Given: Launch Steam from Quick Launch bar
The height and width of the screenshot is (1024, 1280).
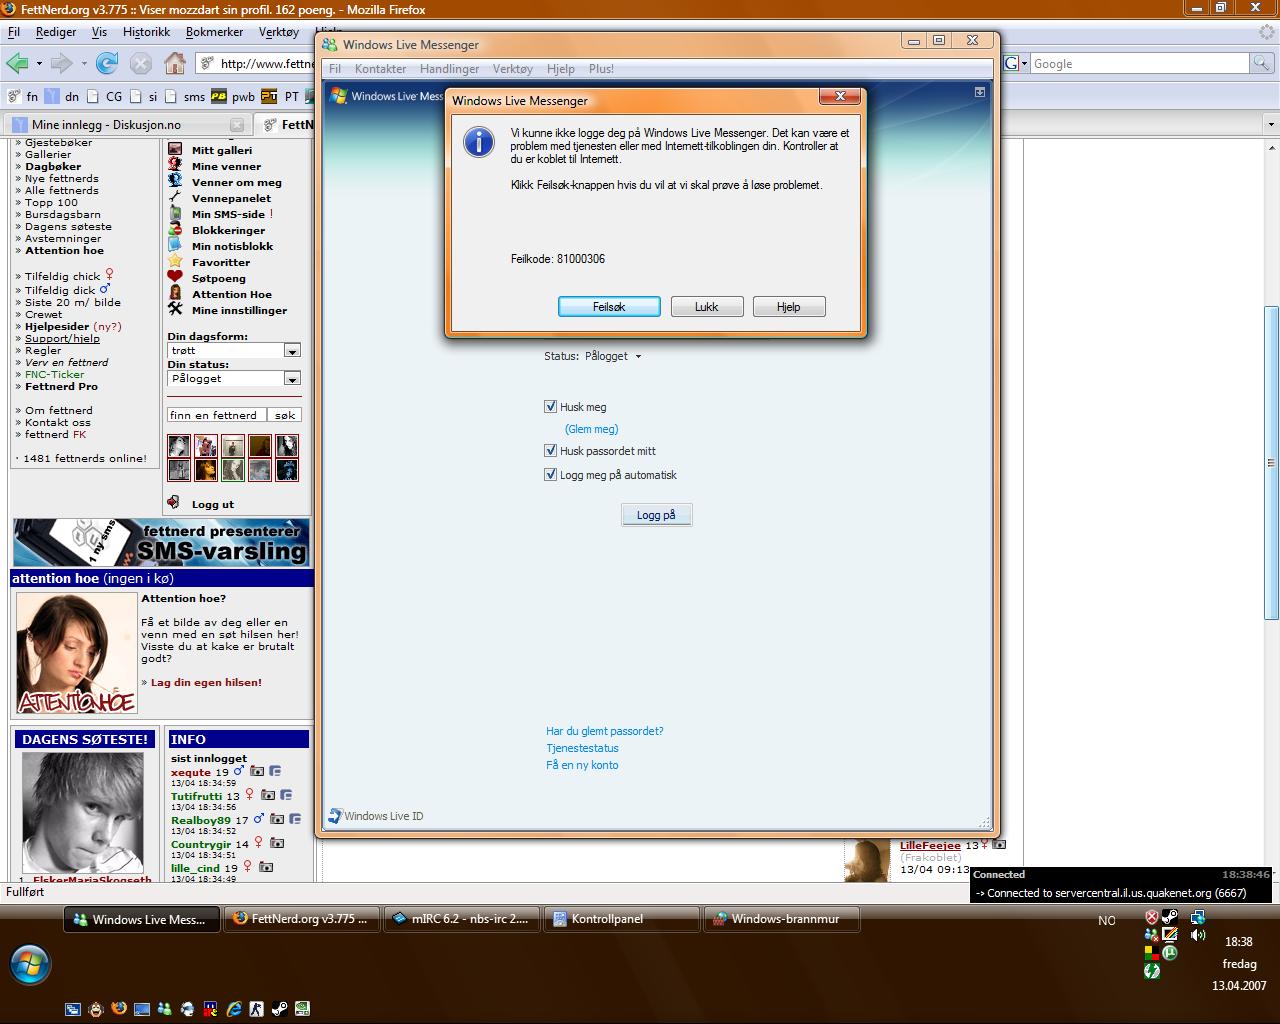Looking at the screenshot, I should [280, 1008].
